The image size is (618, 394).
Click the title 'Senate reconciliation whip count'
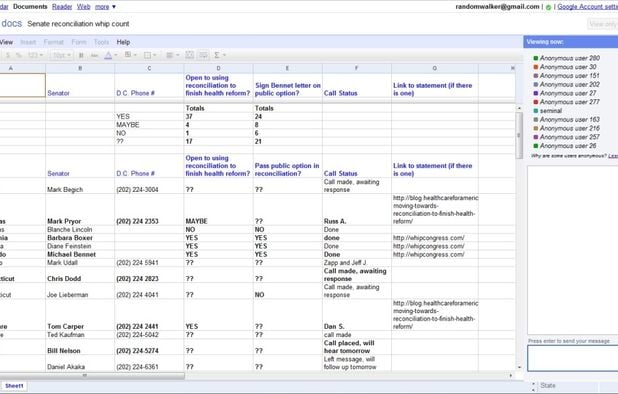point(78,24)
